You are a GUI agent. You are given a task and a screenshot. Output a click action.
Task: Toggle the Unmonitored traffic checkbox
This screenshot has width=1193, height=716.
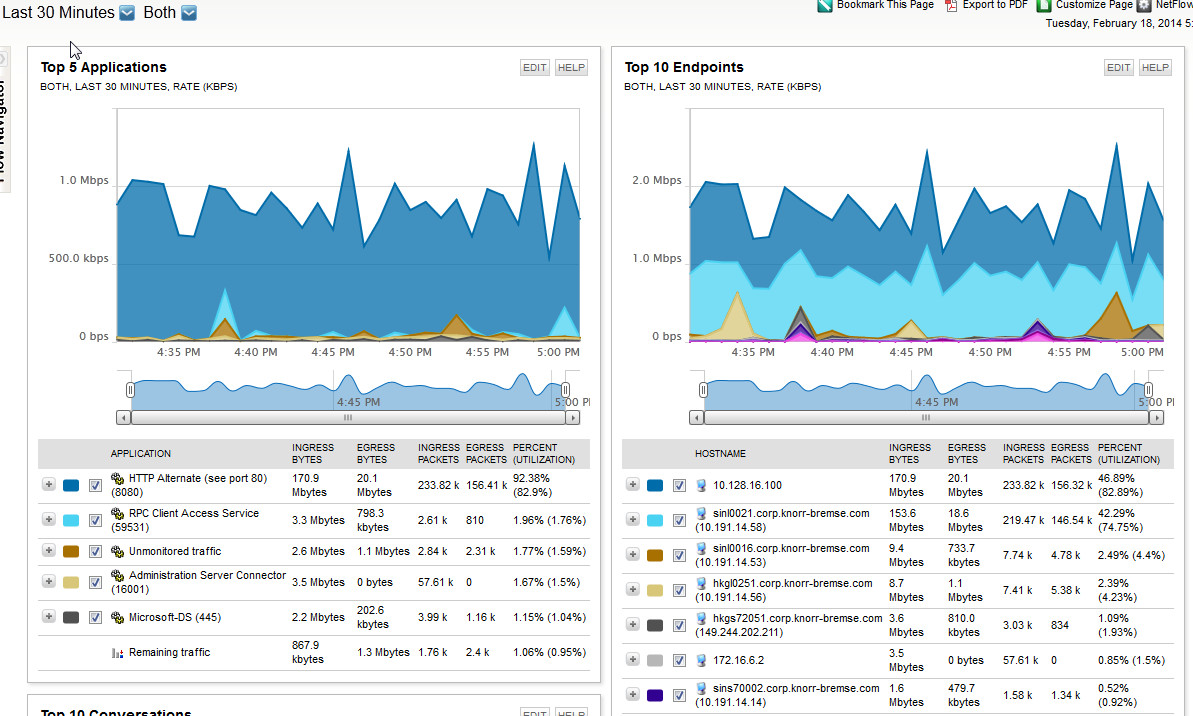tap(95, 552)
